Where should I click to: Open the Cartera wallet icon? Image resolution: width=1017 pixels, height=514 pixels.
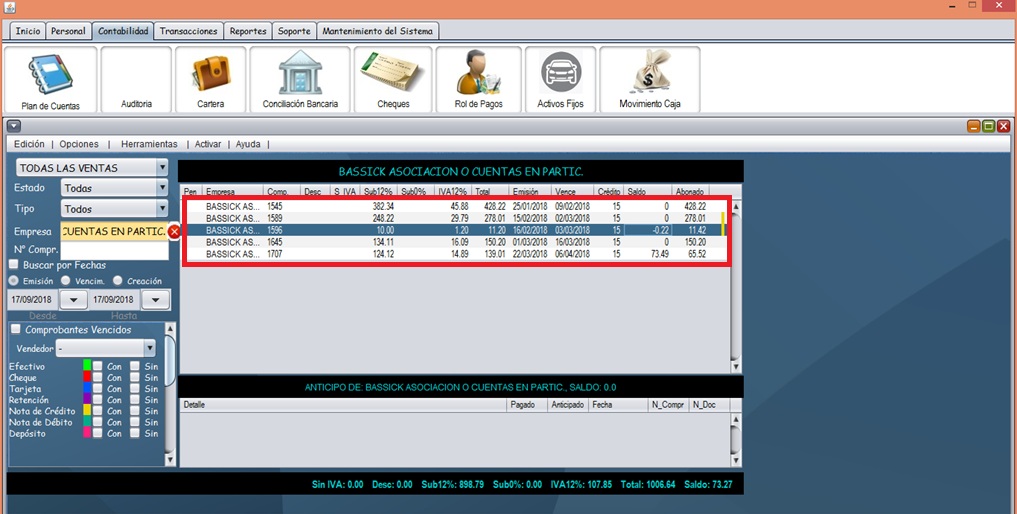click(210, 79)
